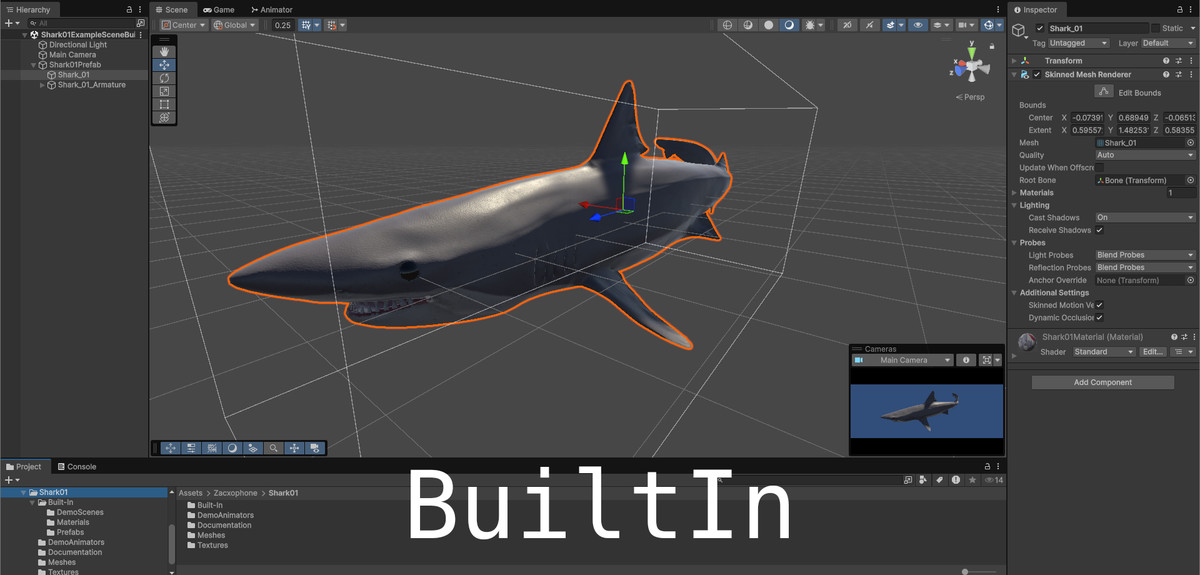Open Skinned Mesh Renderer help icon

point(1165,75)
